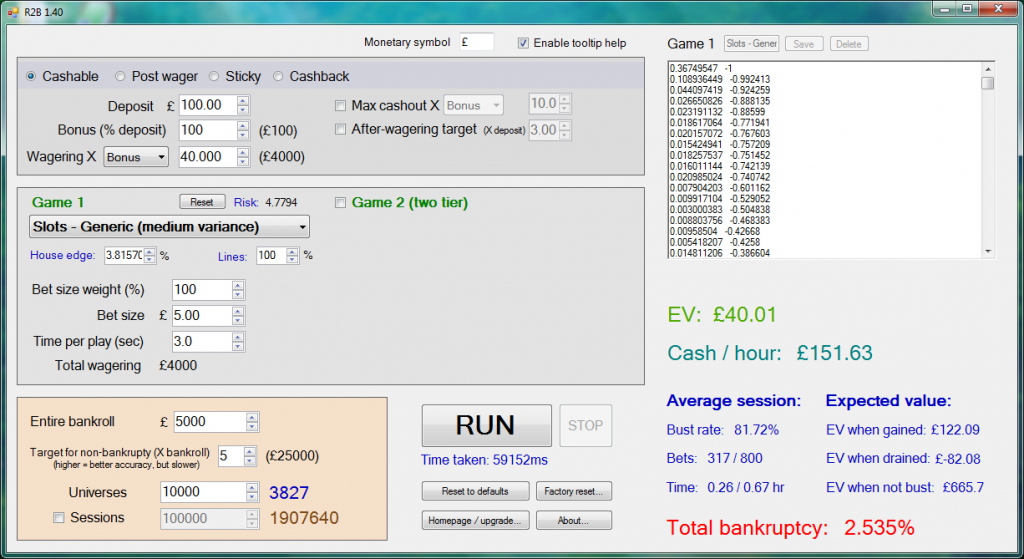Click the Deposit spinner arrows
Screen dimensions: 1024x559
[x=243, y=105]
